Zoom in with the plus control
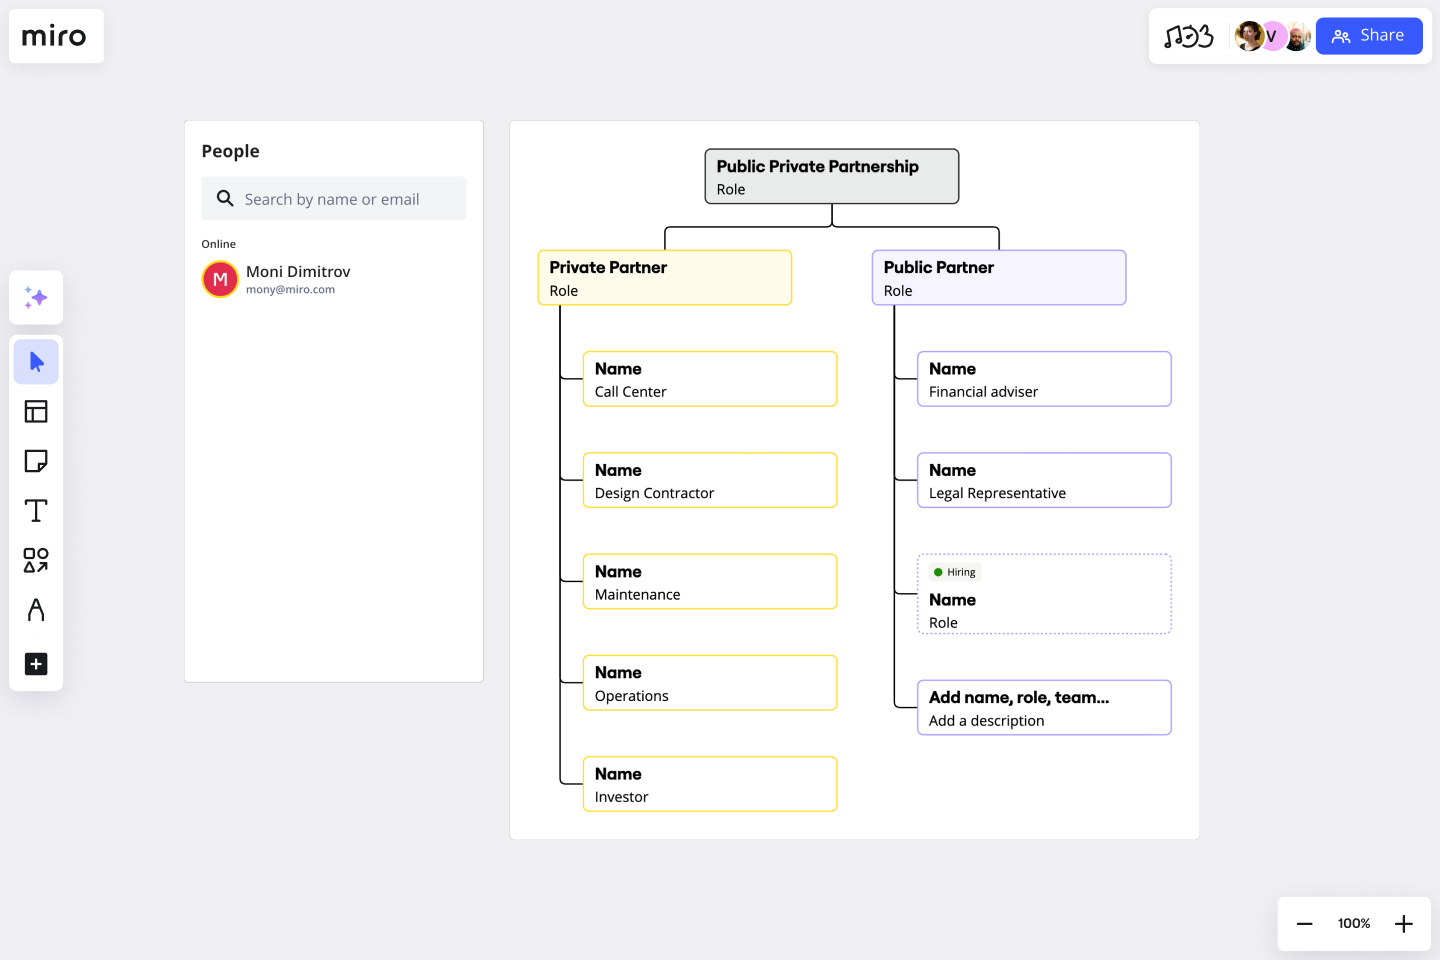 tap(1403, 923)
